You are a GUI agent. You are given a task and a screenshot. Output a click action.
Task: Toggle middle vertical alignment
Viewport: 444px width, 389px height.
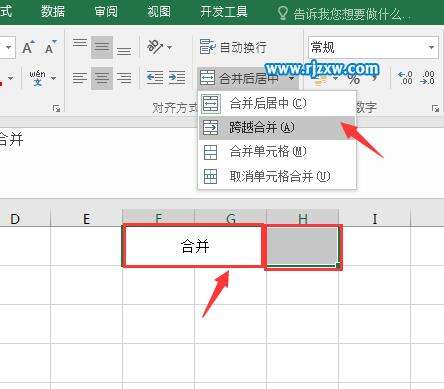[x=102, y=47]
